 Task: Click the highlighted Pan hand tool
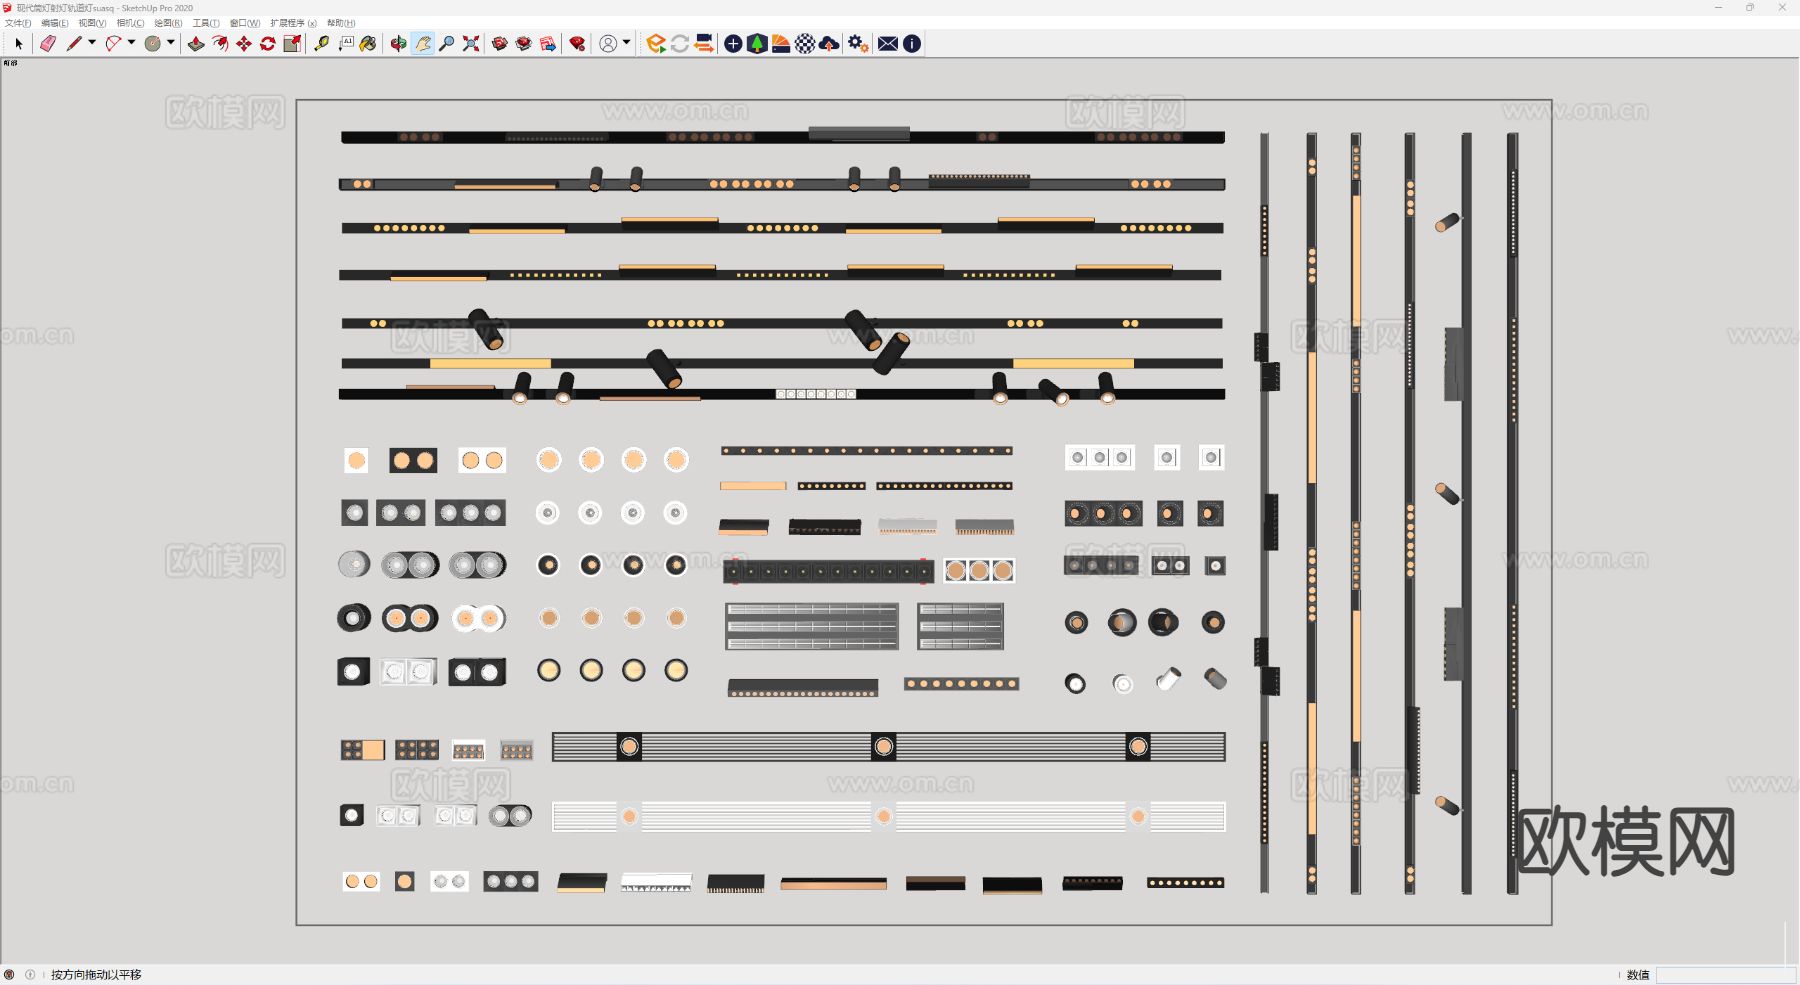click(423, 44)
